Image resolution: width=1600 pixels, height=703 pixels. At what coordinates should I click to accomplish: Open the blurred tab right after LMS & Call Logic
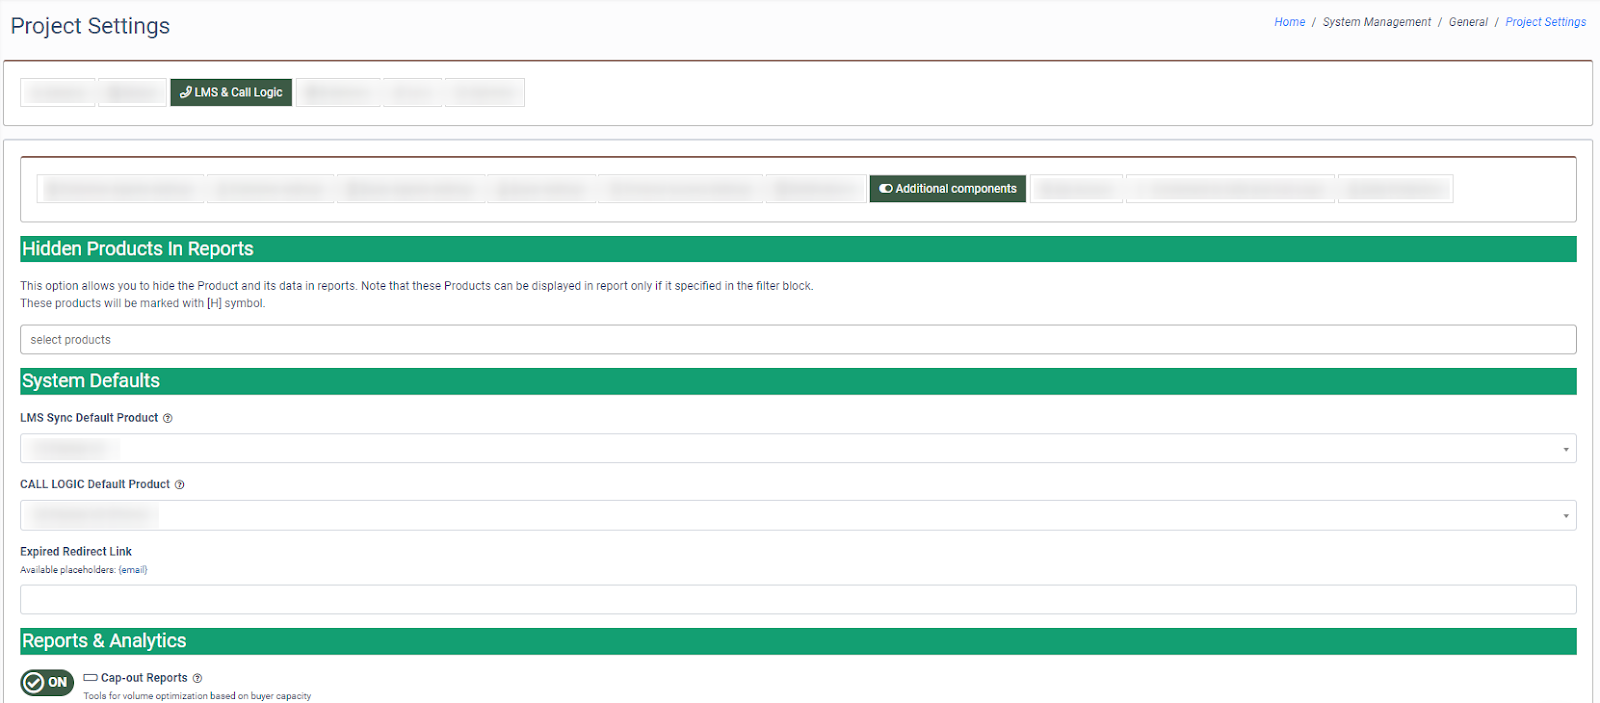pyautogui.click(x=338, y=92)
